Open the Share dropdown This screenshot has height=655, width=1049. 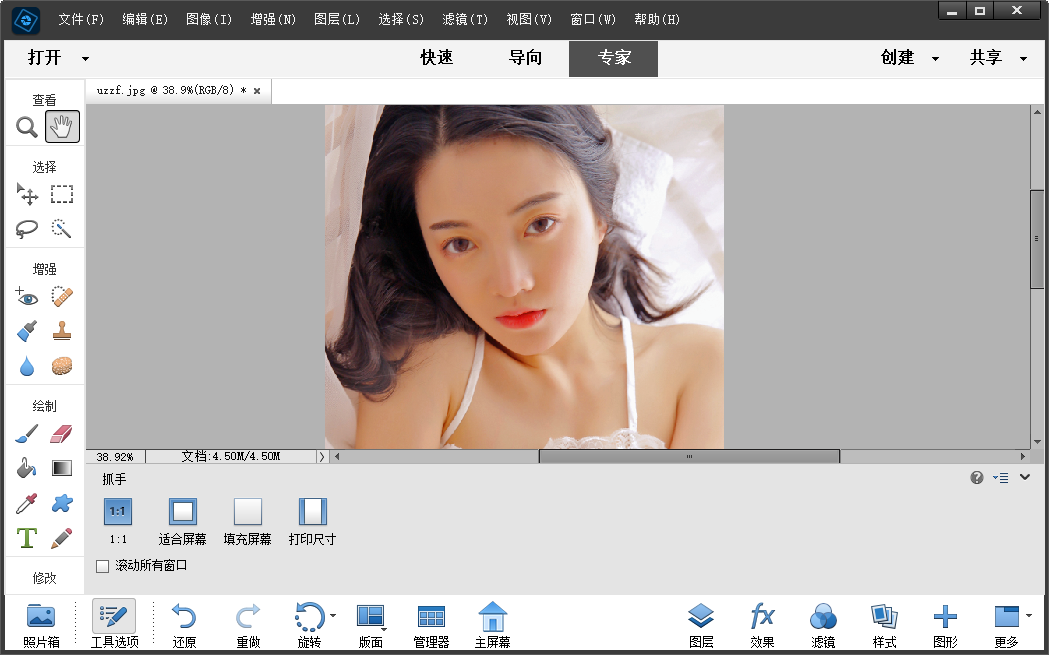pyautogui.click(x=996, y=58)
